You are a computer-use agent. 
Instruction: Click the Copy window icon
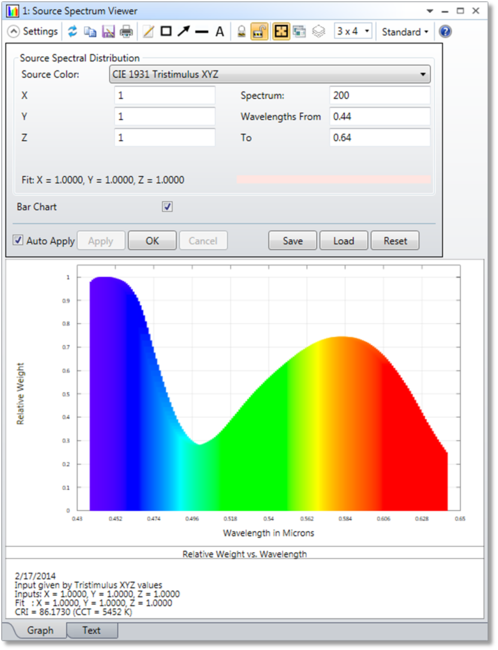coord(90,32)
